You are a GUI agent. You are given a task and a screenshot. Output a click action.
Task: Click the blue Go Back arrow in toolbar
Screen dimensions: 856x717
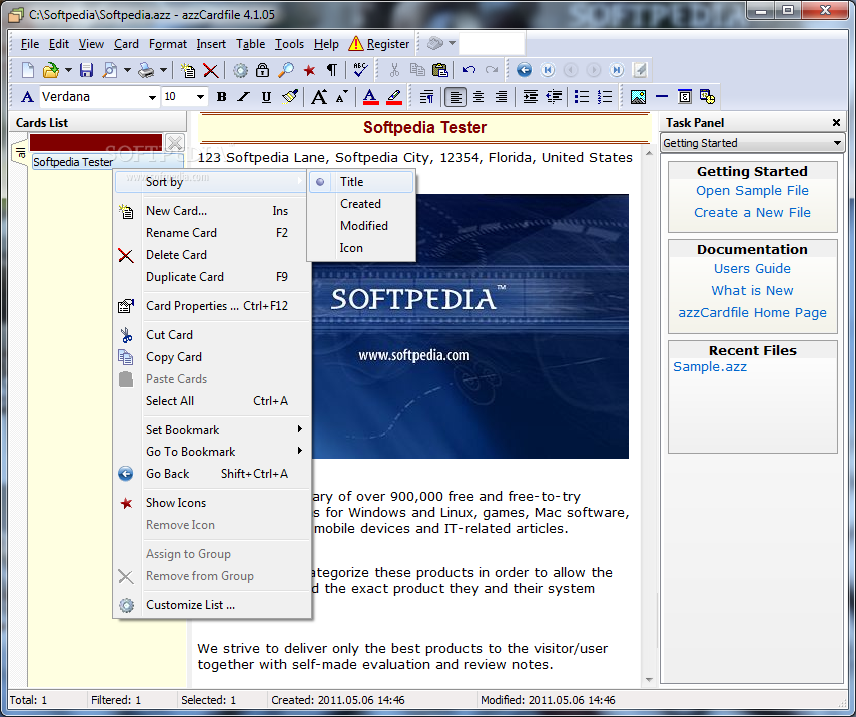[524, 70]
